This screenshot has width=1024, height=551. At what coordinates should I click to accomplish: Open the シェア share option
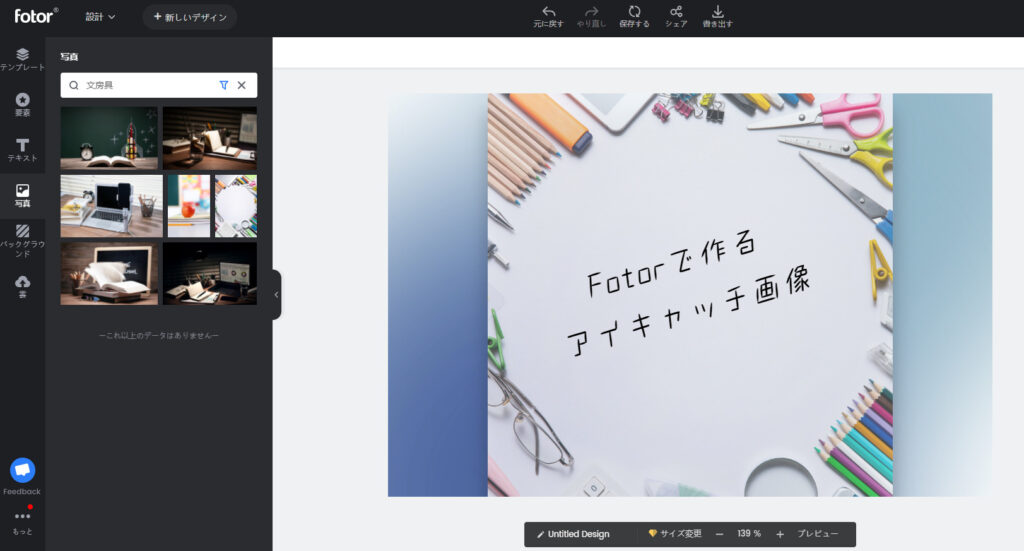click(x=676, y=17)
